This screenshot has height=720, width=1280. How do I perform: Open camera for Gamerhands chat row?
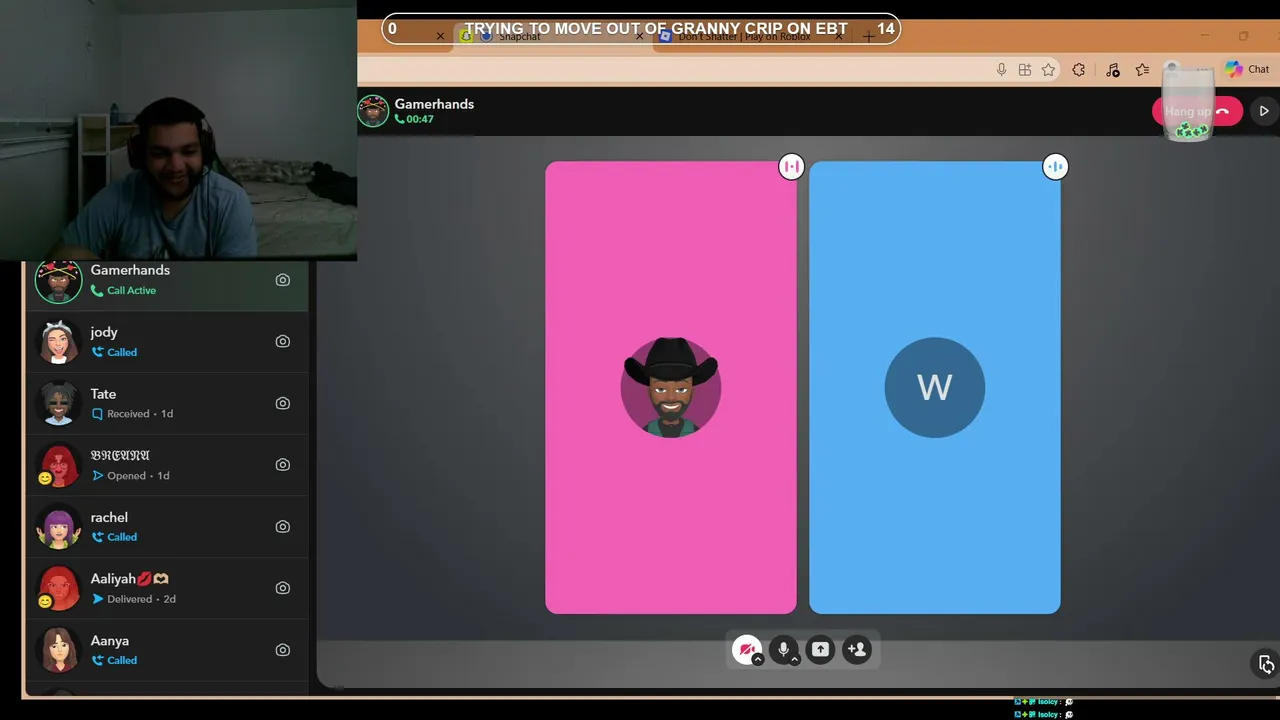tap(283, 280)
